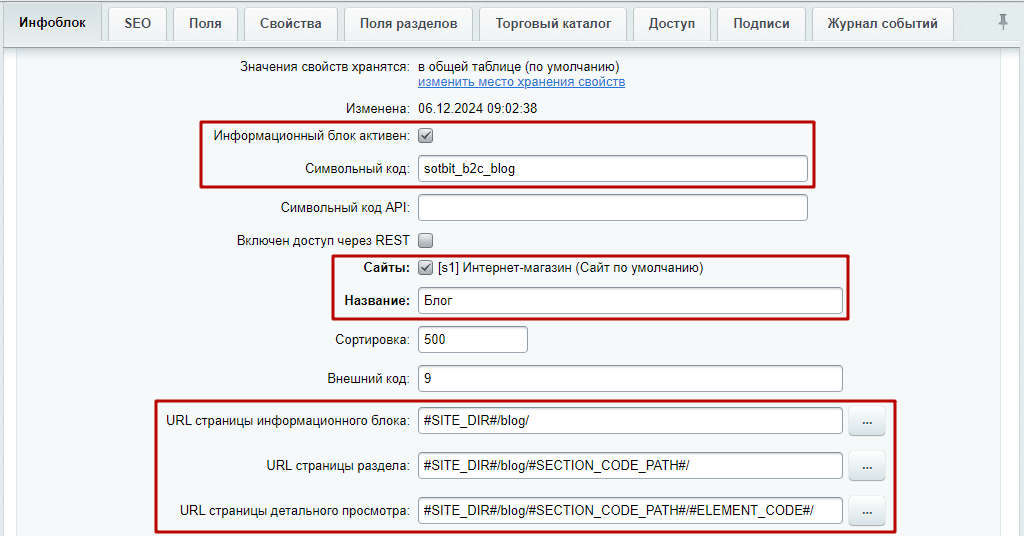Screen dimensions: 1024x536
Task: Focus the Символьный код API field
Action: click(613, 208)
